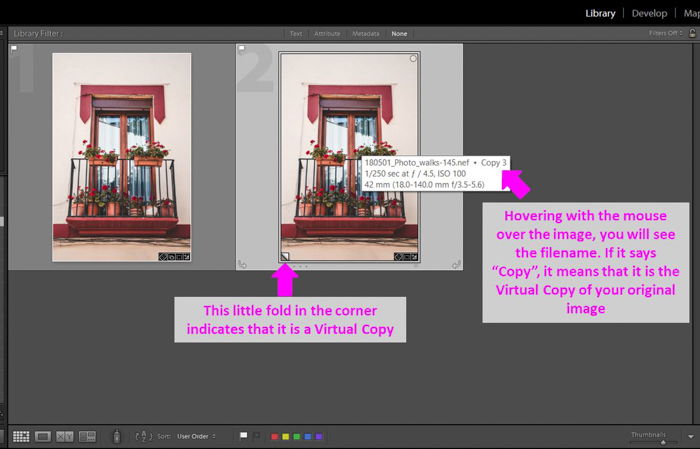The height and width of the screenshot is (449, 700).
Task: Toggle the flag on the first thumbnail cell
Action: pos(14,49)
